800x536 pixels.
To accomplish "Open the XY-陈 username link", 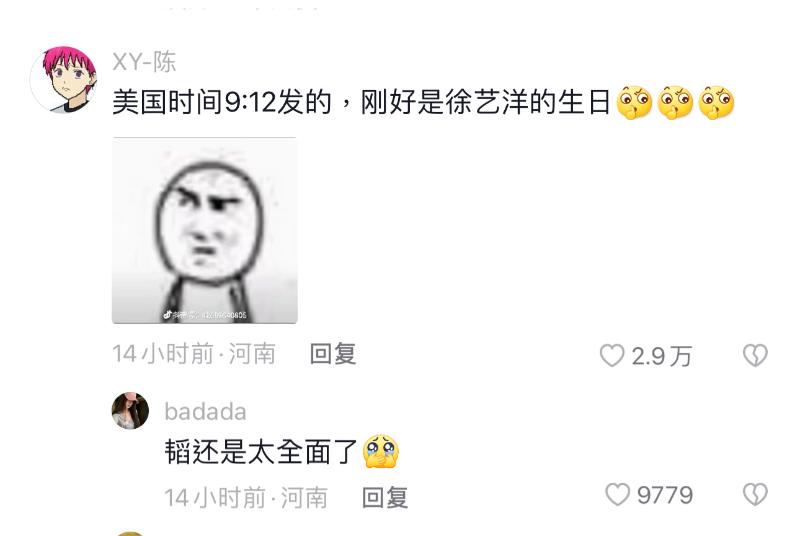I will click(144, 62).
